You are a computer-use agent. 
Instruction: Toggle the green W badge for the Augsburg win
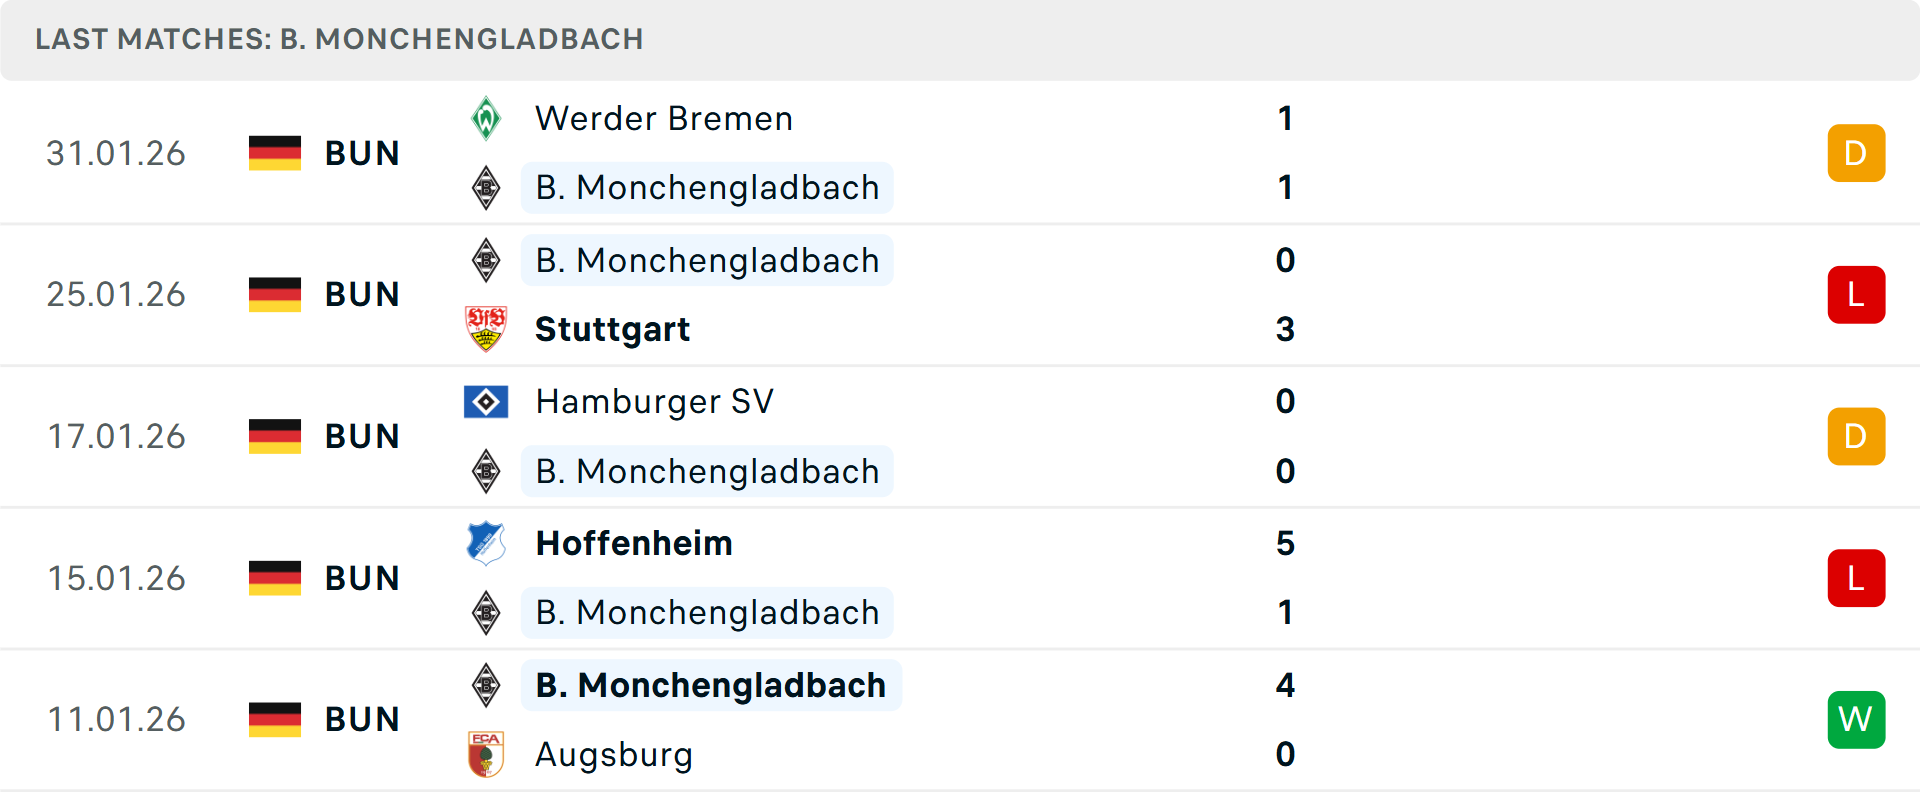(x=1856, y=718)
